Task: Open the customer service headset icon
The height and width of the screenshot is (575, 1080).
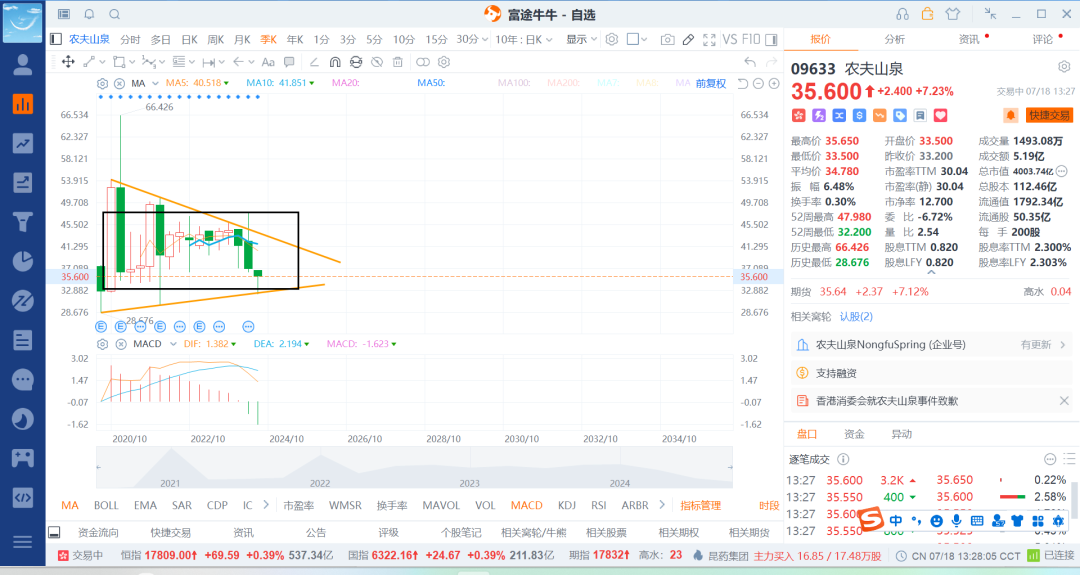Action: pos(902,14)
